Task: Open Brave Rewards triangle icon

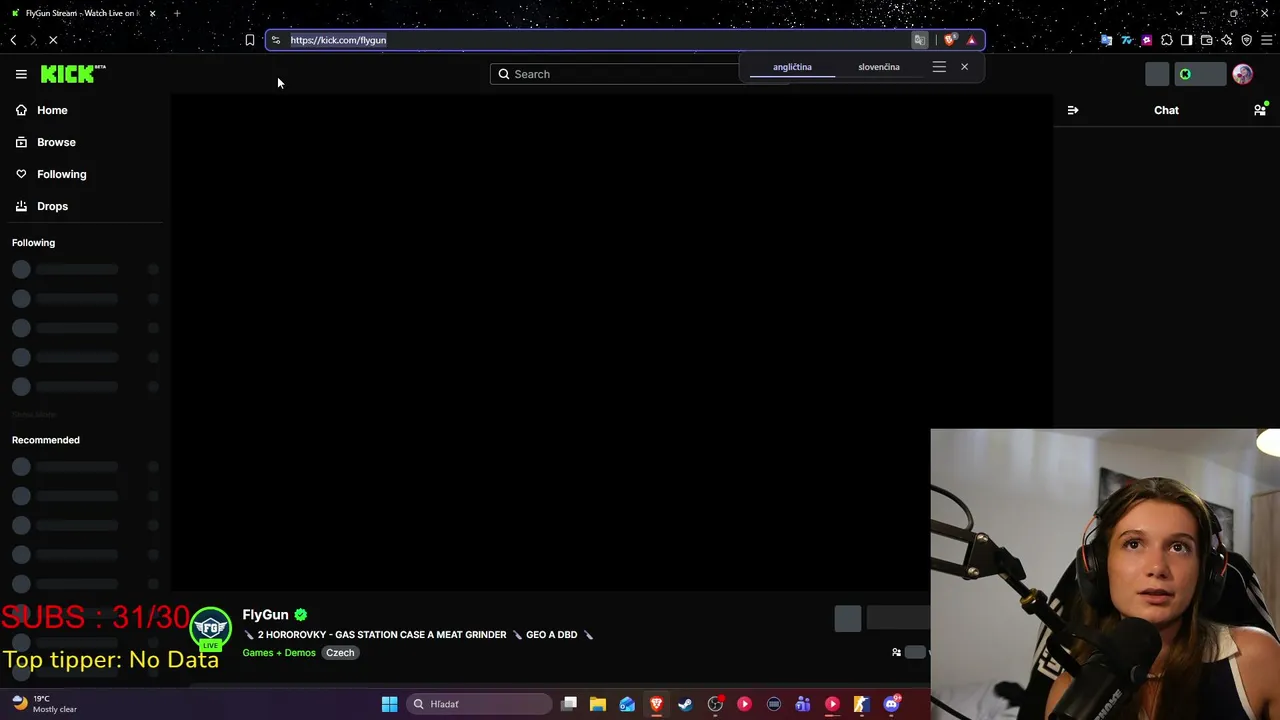Action: click(971, 40)
